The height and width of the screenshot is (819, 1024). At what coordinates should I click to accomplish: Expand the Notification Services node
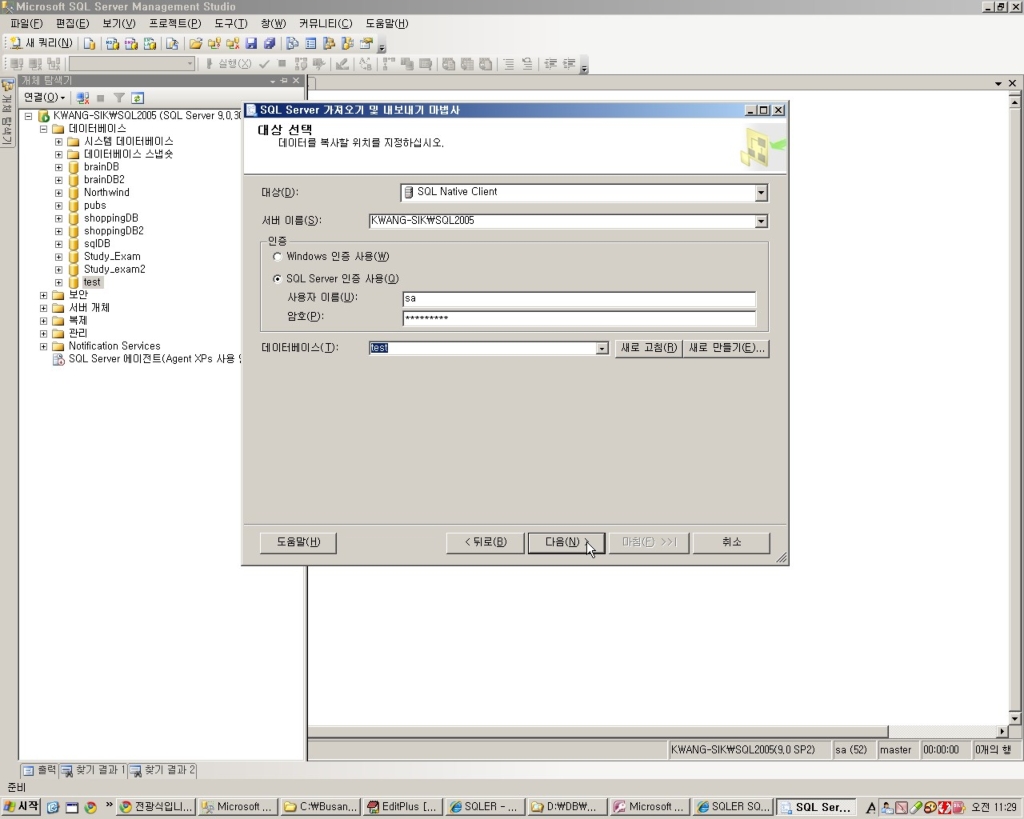(x=44, y=346)
